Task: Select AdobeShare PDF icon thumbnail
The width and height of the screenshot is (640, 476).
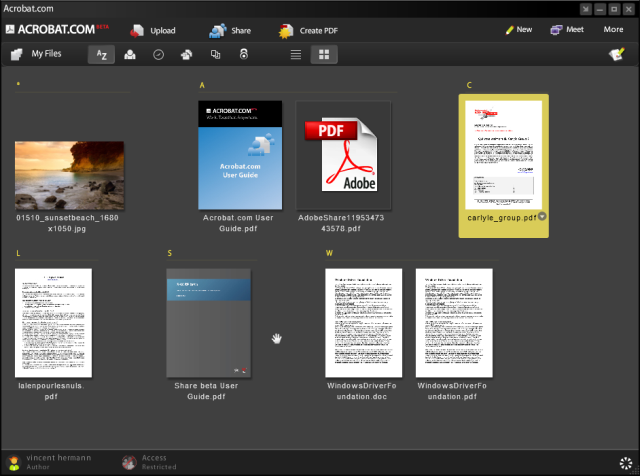Action: 343,155
